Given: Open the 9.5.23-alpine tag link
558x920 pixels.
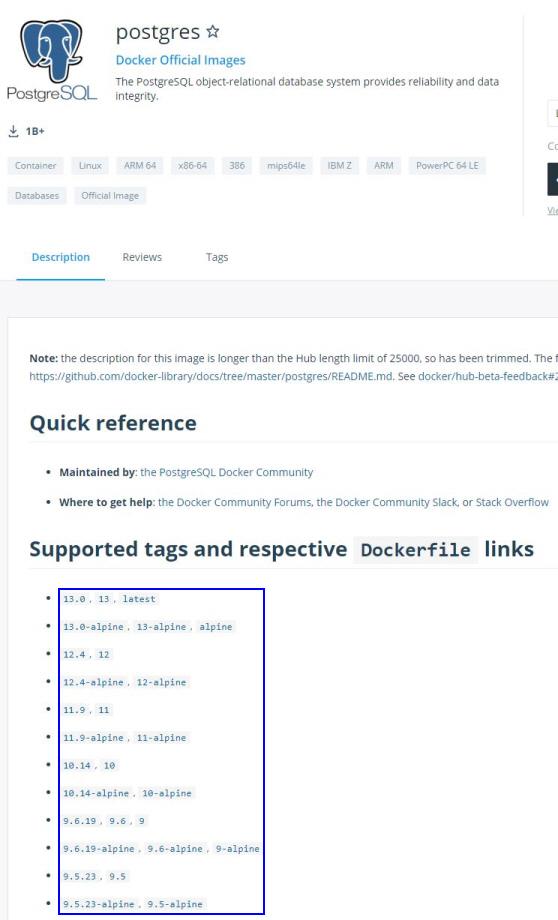Looking at the screenshot, I should click(x=99, y=904).
